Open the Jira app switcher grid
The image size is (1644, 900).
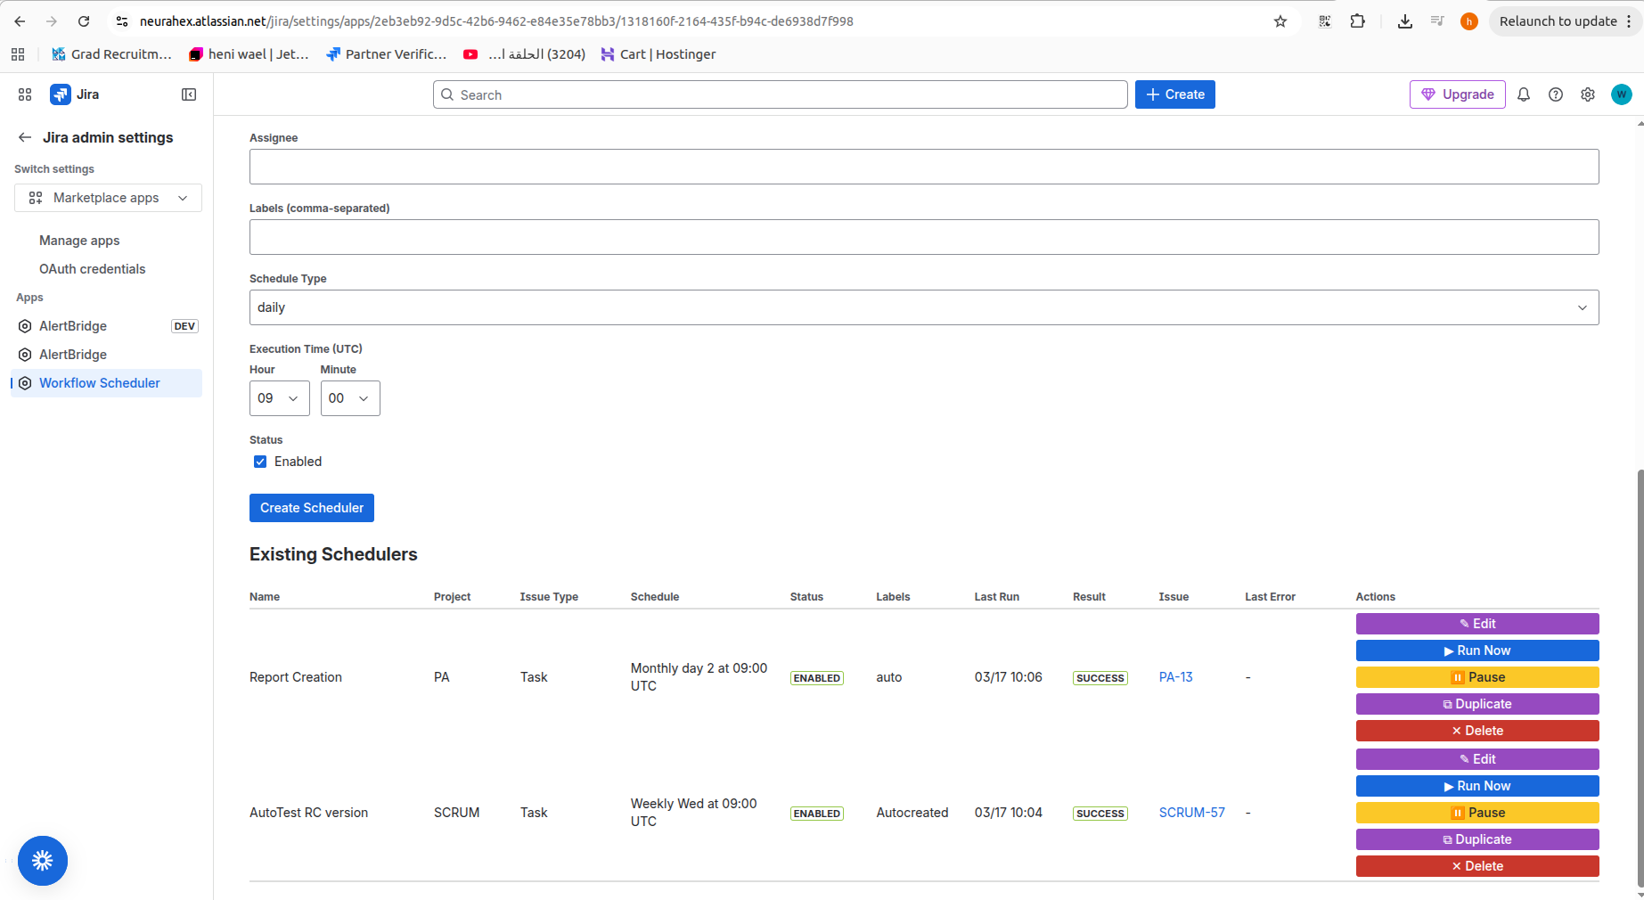coord(25,95)
